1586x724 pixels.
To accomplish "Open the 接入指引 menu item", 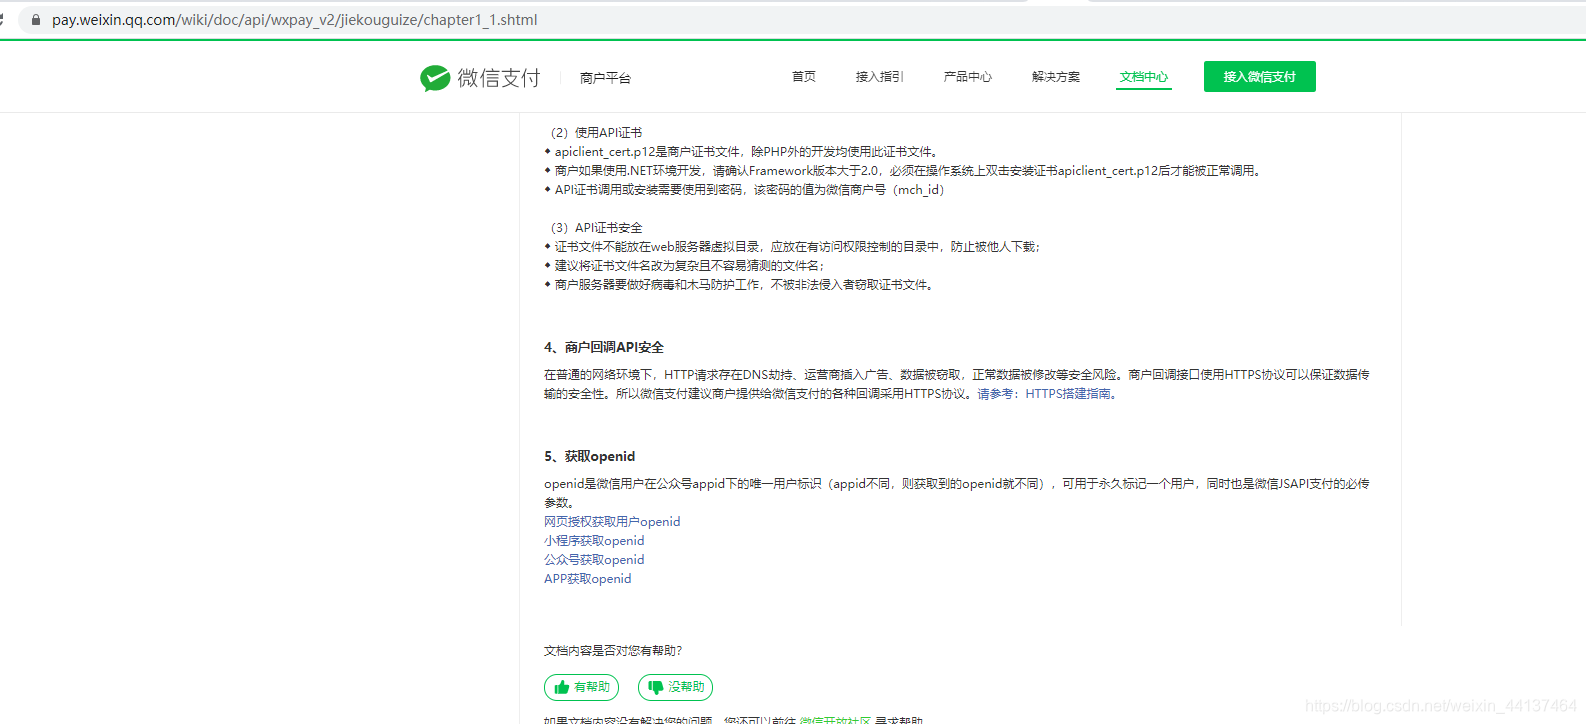I will [x=880, y=77].
